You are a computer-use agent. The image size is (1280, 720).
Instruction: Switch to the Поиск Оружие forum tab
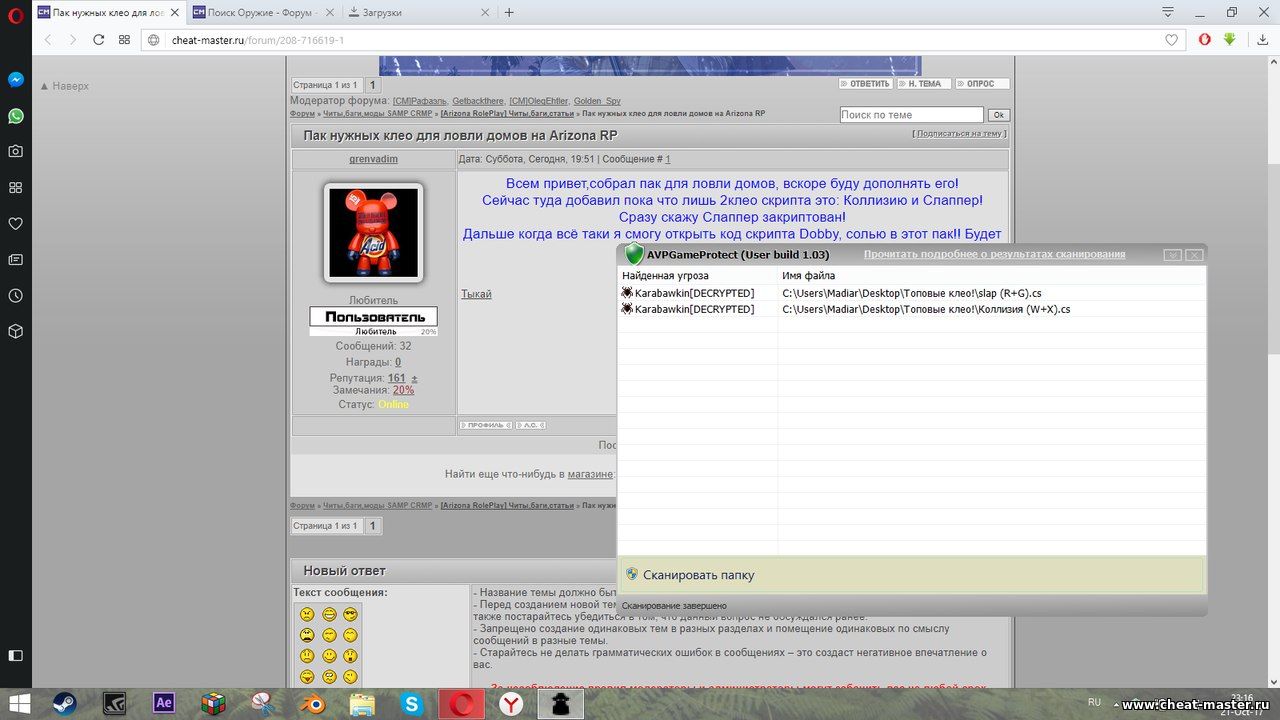click(x=262, y=13)
